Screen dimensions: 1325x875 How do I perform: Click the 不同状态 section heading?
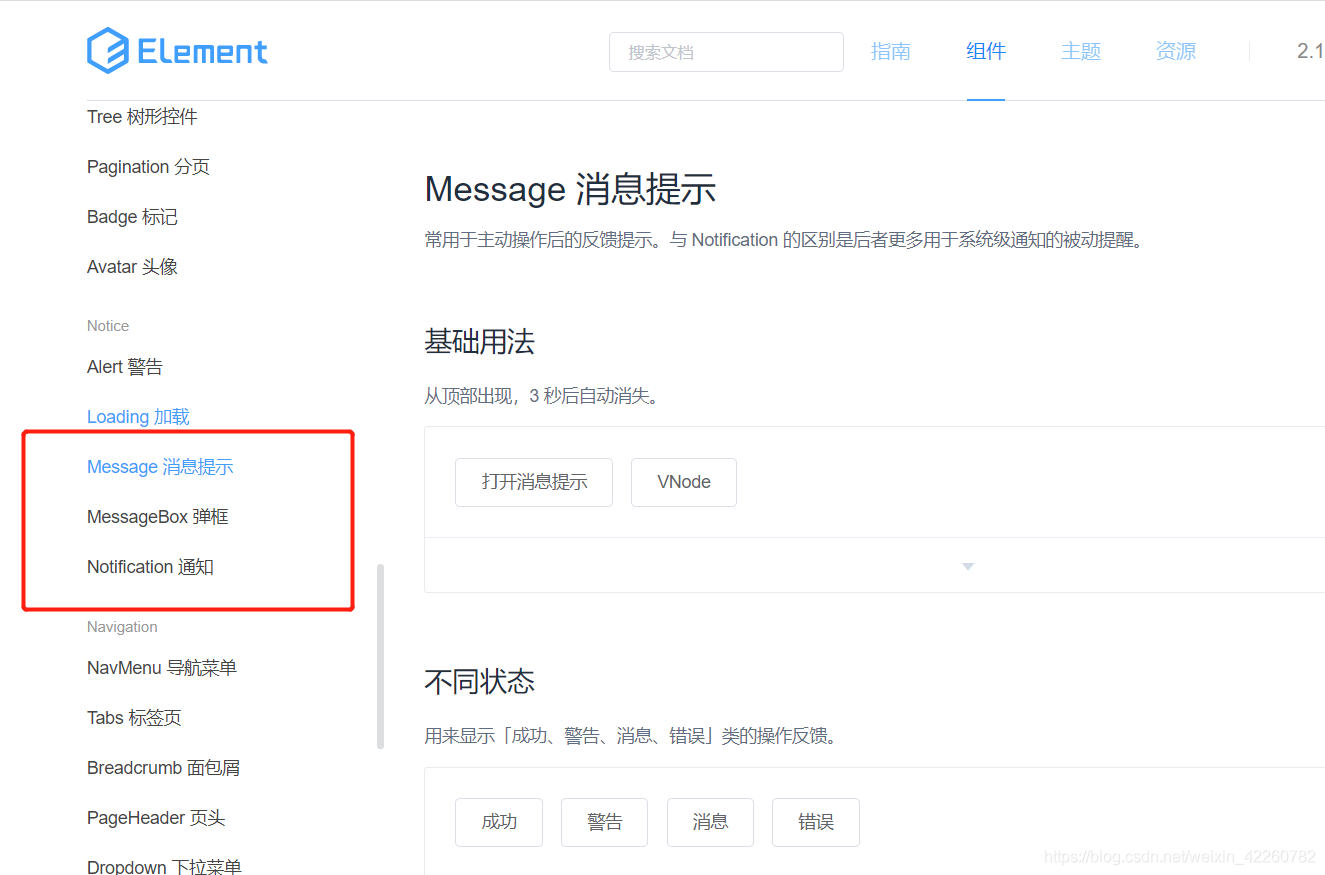[x=480, y=682]
